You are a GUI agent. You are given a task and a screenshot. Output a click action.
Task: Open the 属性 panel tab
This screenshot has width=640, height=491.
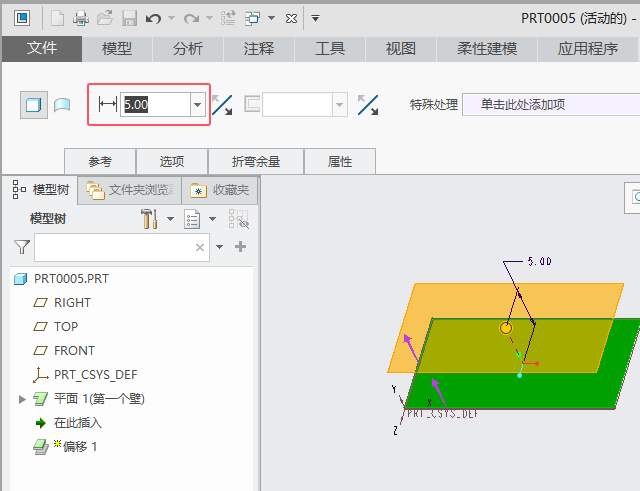pos(340,162)
